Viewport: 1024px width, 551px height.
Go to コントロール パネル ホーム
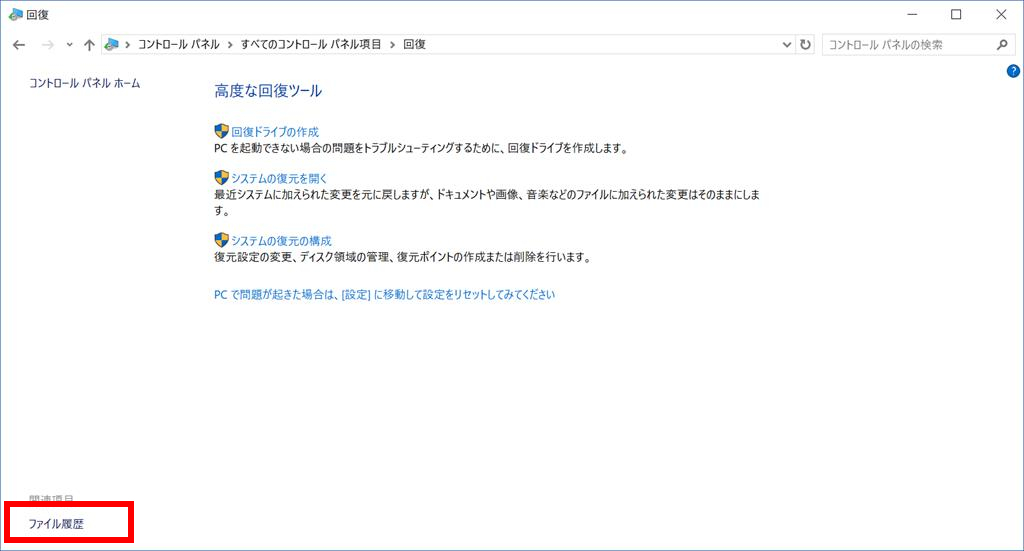click(x=85, y=83)
